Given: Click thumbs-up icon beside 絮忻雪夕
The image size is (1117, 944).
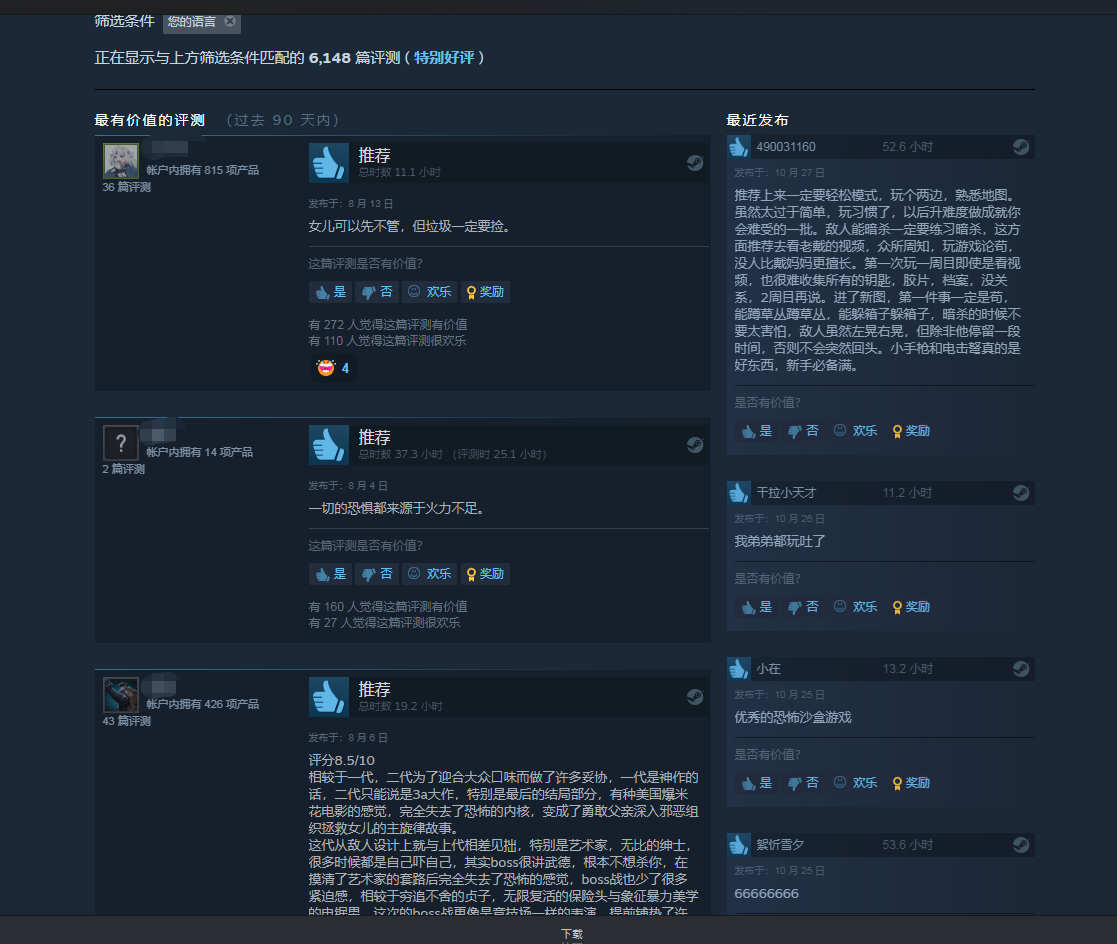Looking at the screenshot, I should click(739, 845).
